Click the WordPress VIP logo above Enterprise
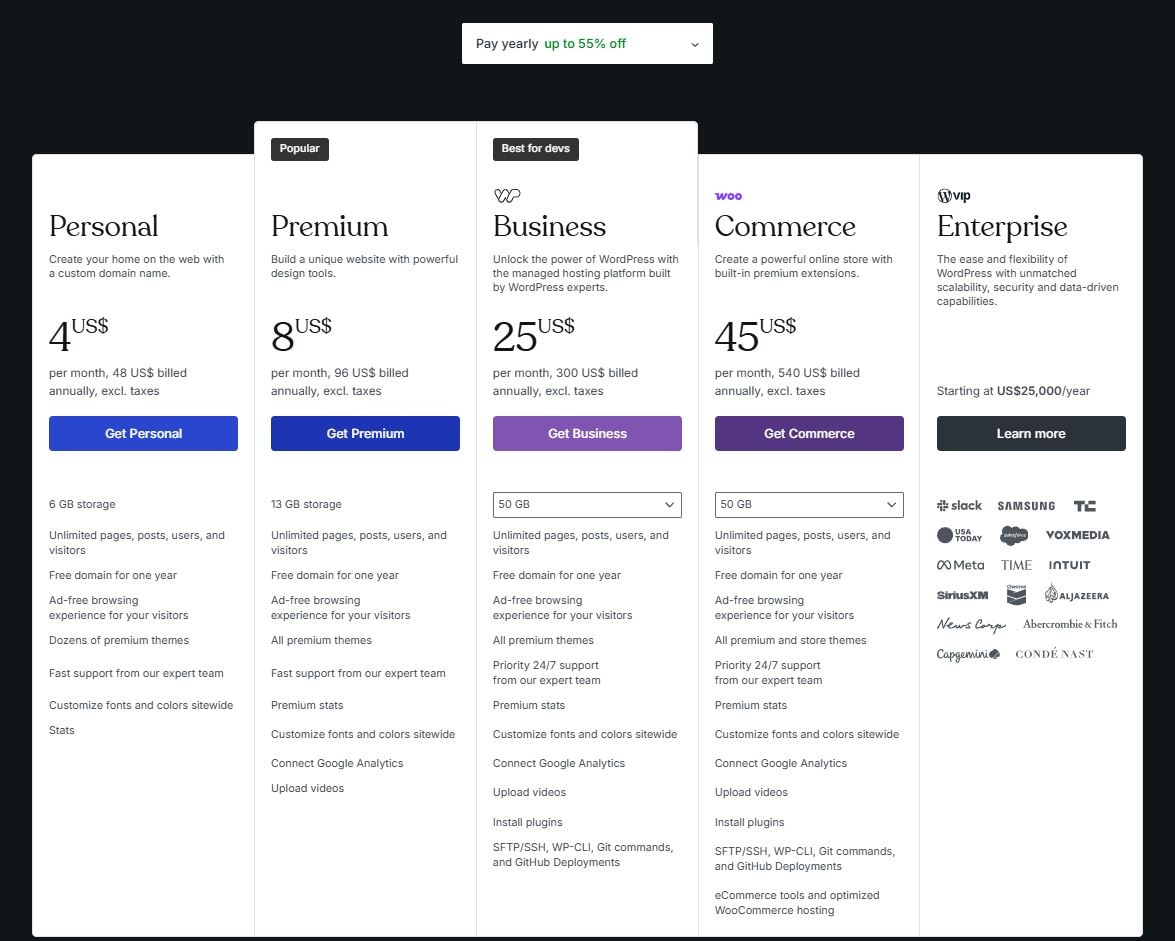 [953, 196]
